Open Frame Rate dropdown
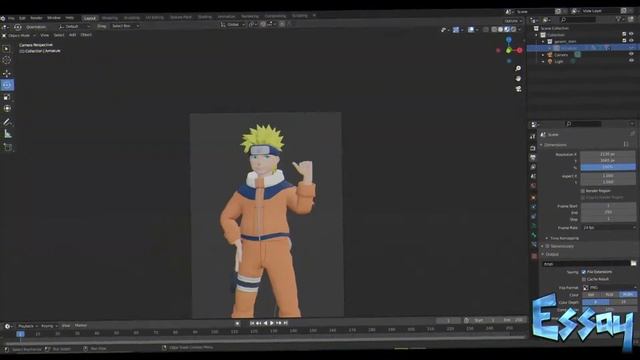The image size is (640, 360). pos(609,228)
